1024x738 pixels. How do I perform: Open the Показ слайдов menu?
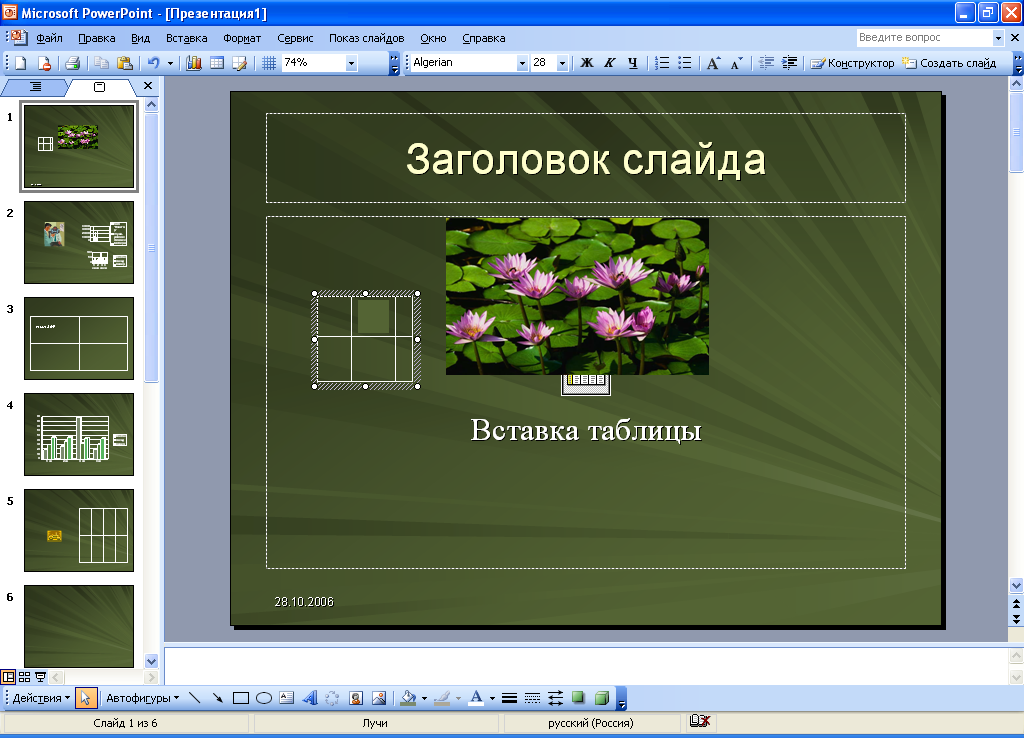click(x=366, y=38)
